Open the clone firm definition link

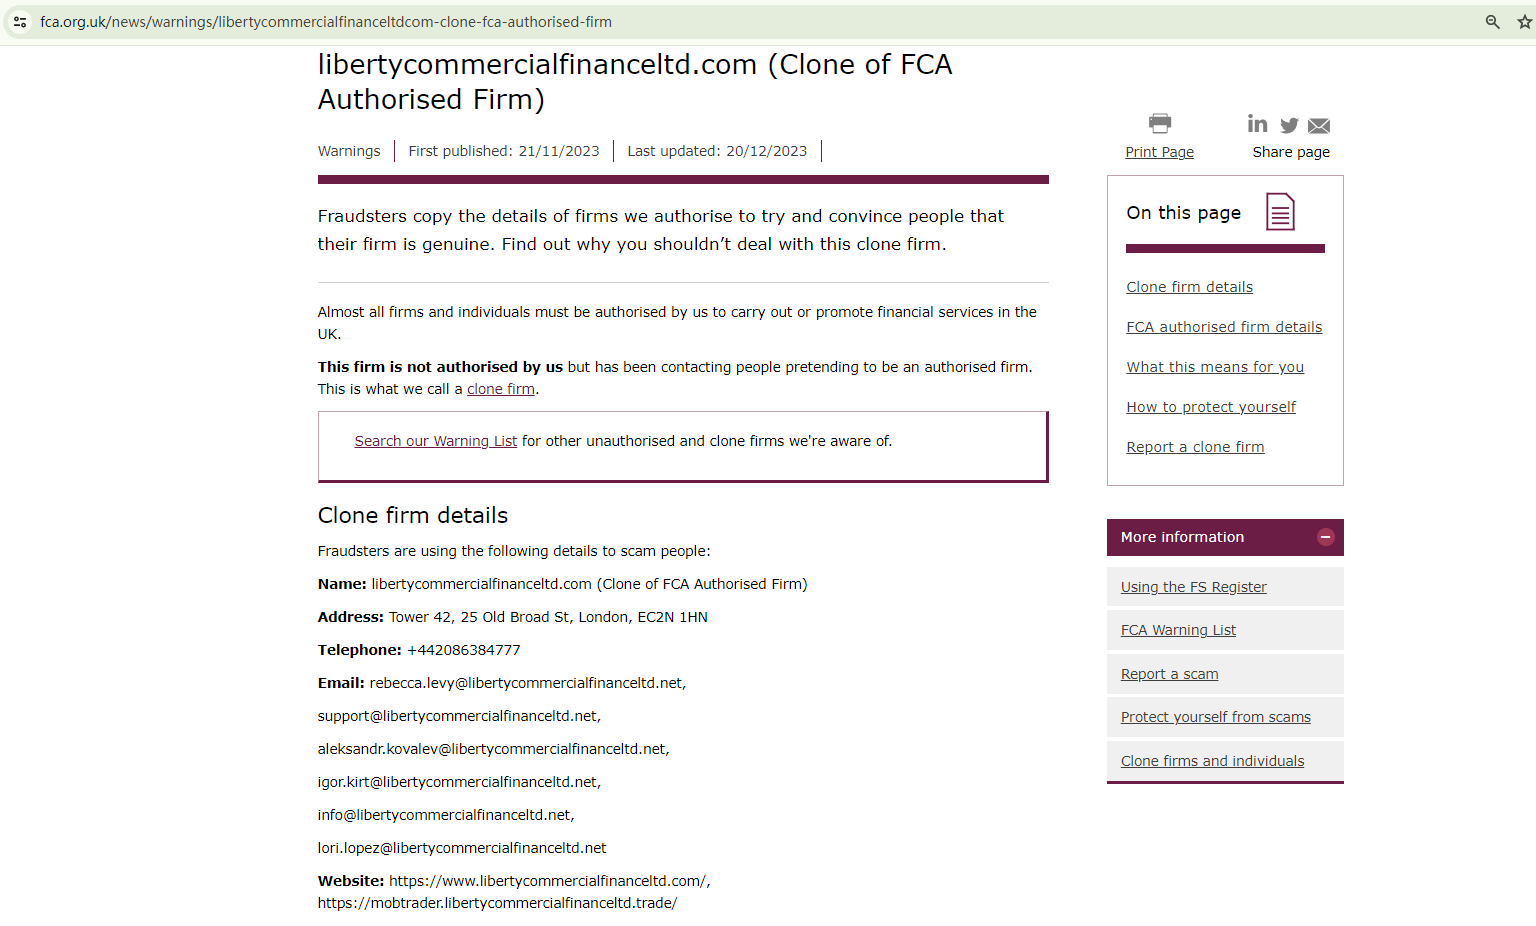(x=500, y=389)
